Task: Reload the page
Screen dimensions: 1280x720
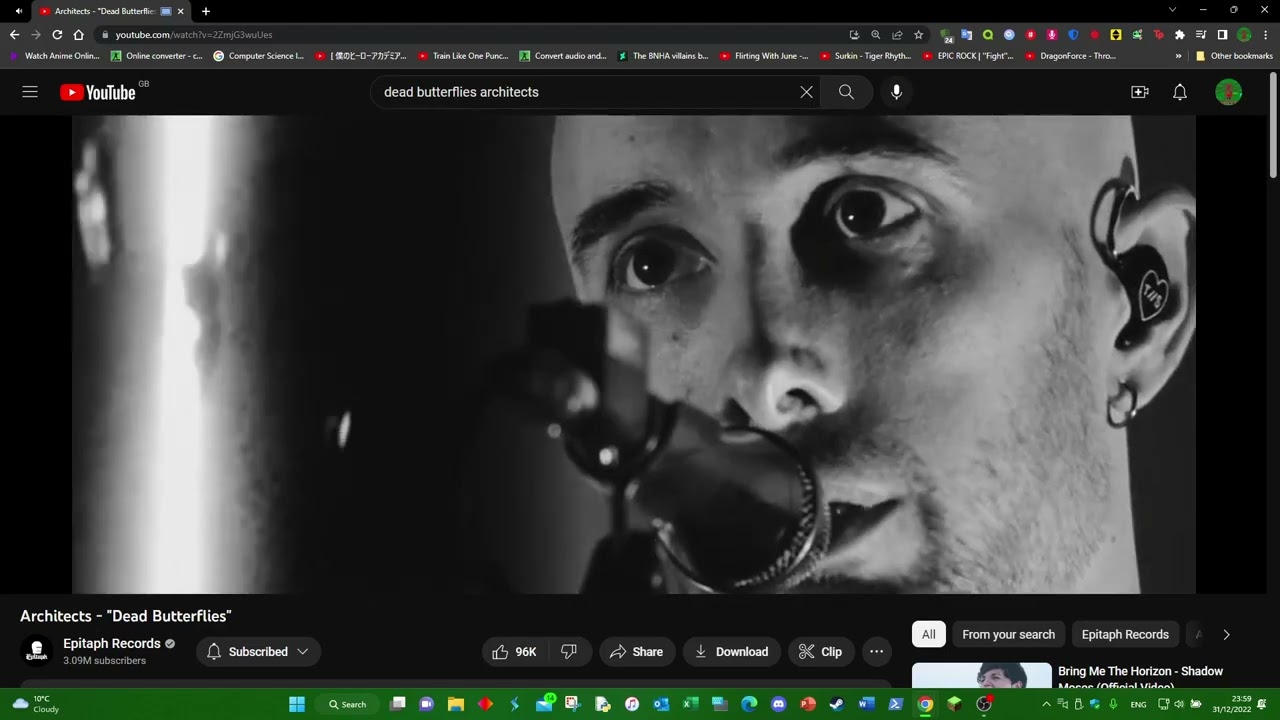Action: click(57, 34)
